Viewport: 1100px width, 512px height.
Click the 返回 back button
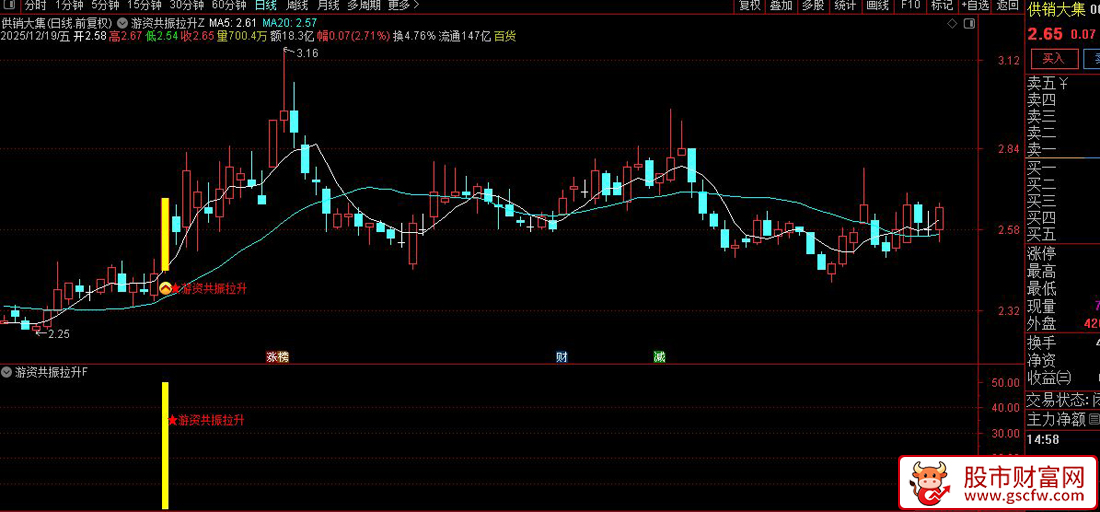click(x=1008, y=5)
